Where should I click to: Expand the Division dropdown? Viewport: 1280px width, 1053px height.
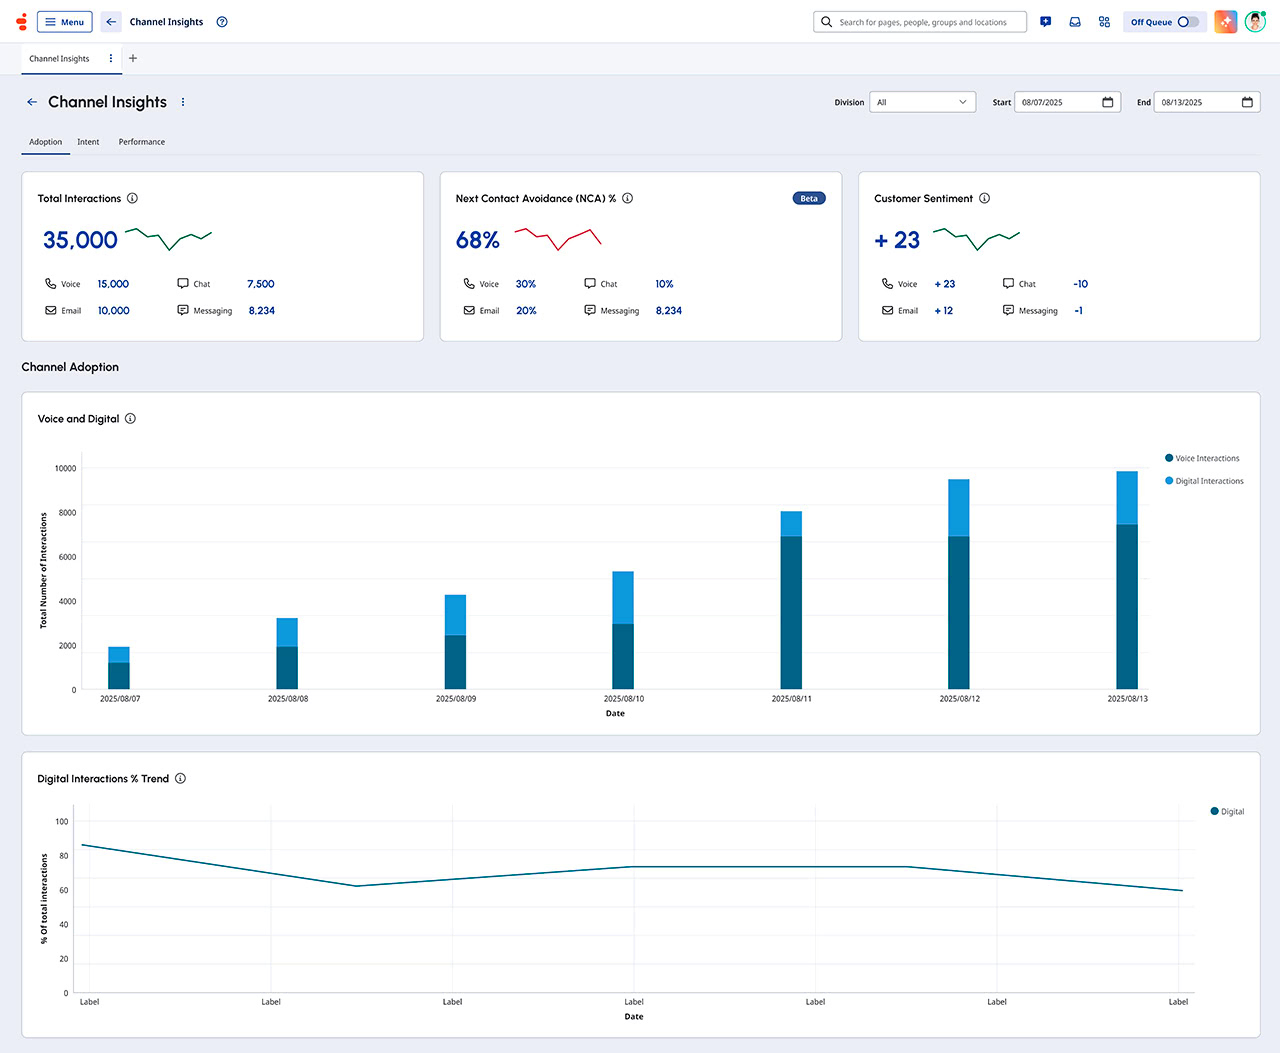click(922, 102)
